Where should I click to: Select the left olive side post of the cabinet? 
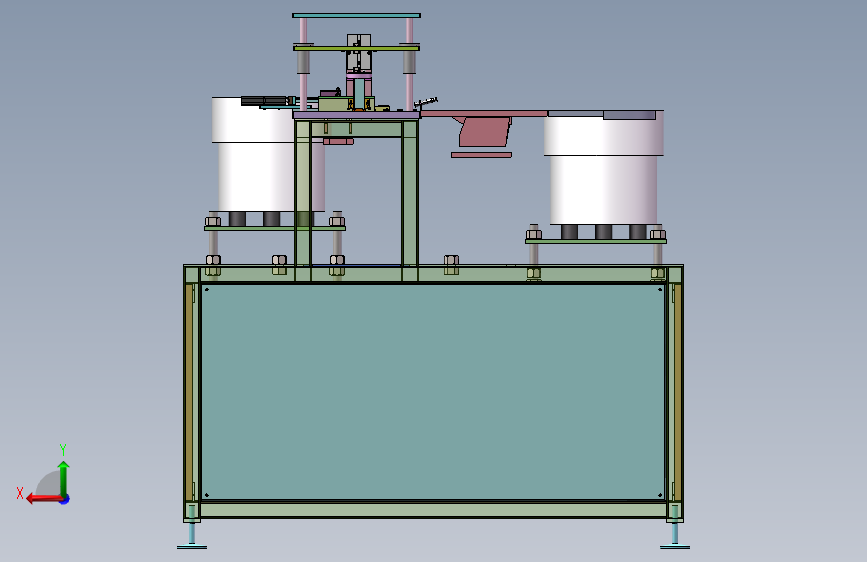[191, 391]
